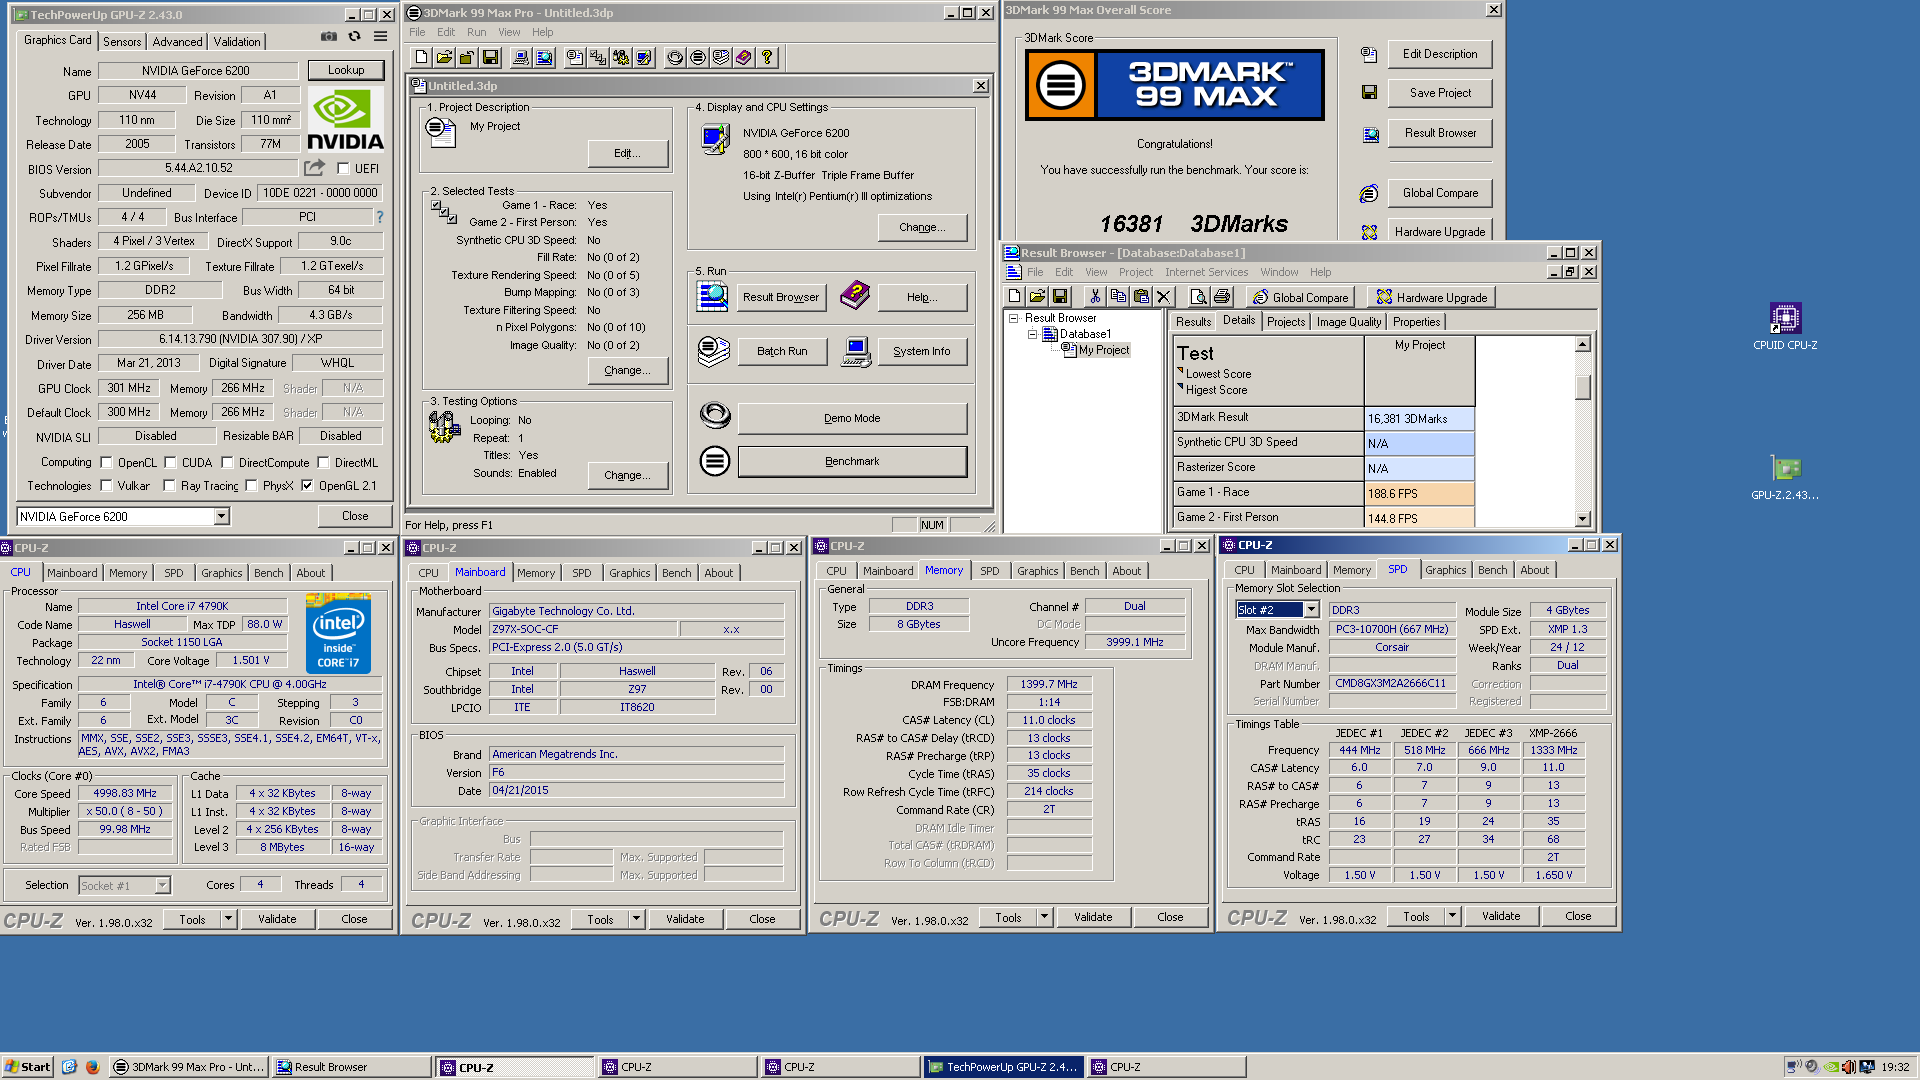This screenshot has height=1080, width=1920.
Task: Open the NVIDIA GeForce 6200 GPU dropdown
Action: tap(221, 517)
